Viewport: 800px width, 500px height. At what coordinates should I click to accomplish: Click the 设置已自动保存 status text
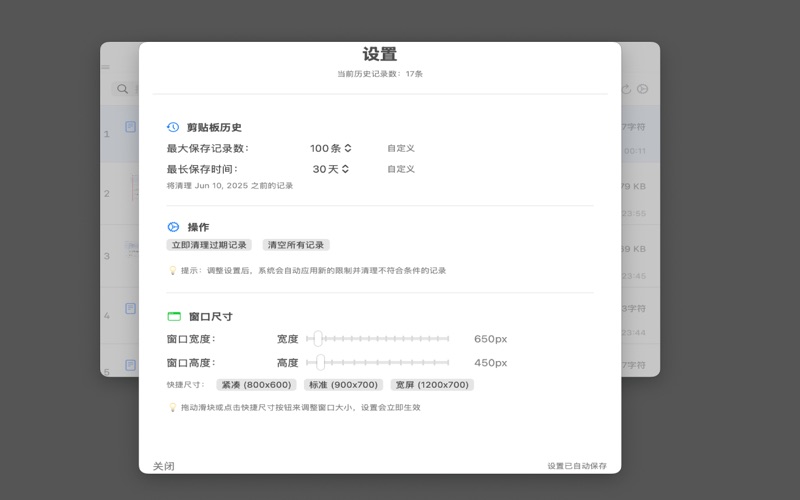(577, 466)
